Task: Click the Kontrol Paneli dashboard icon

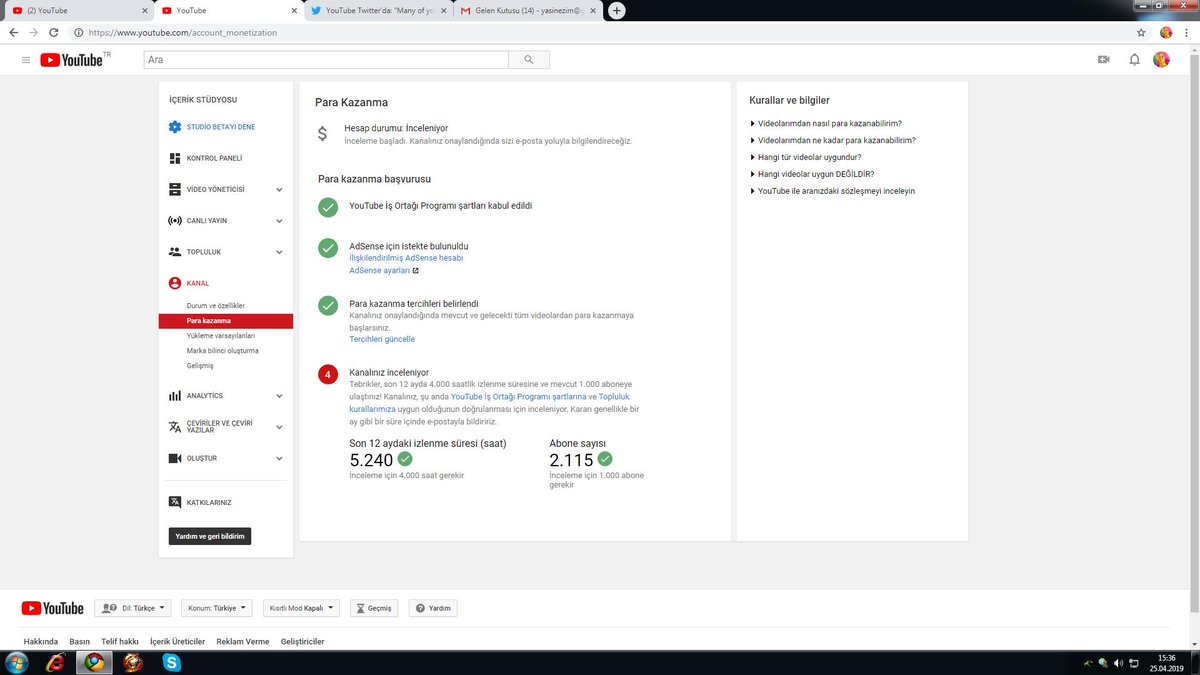Action: [x=175, y=158]
